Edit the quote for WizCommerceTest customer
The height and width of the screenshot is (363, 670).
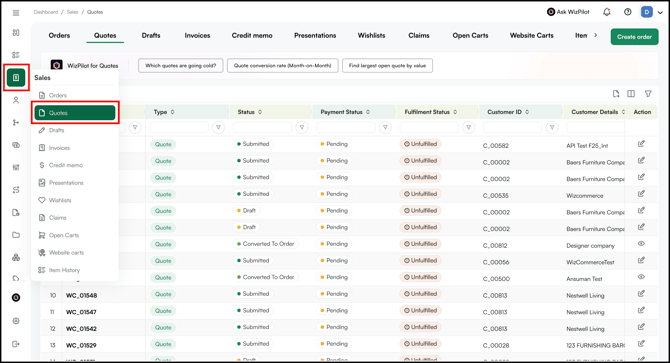pyautogui.click(x=641, y=261)
